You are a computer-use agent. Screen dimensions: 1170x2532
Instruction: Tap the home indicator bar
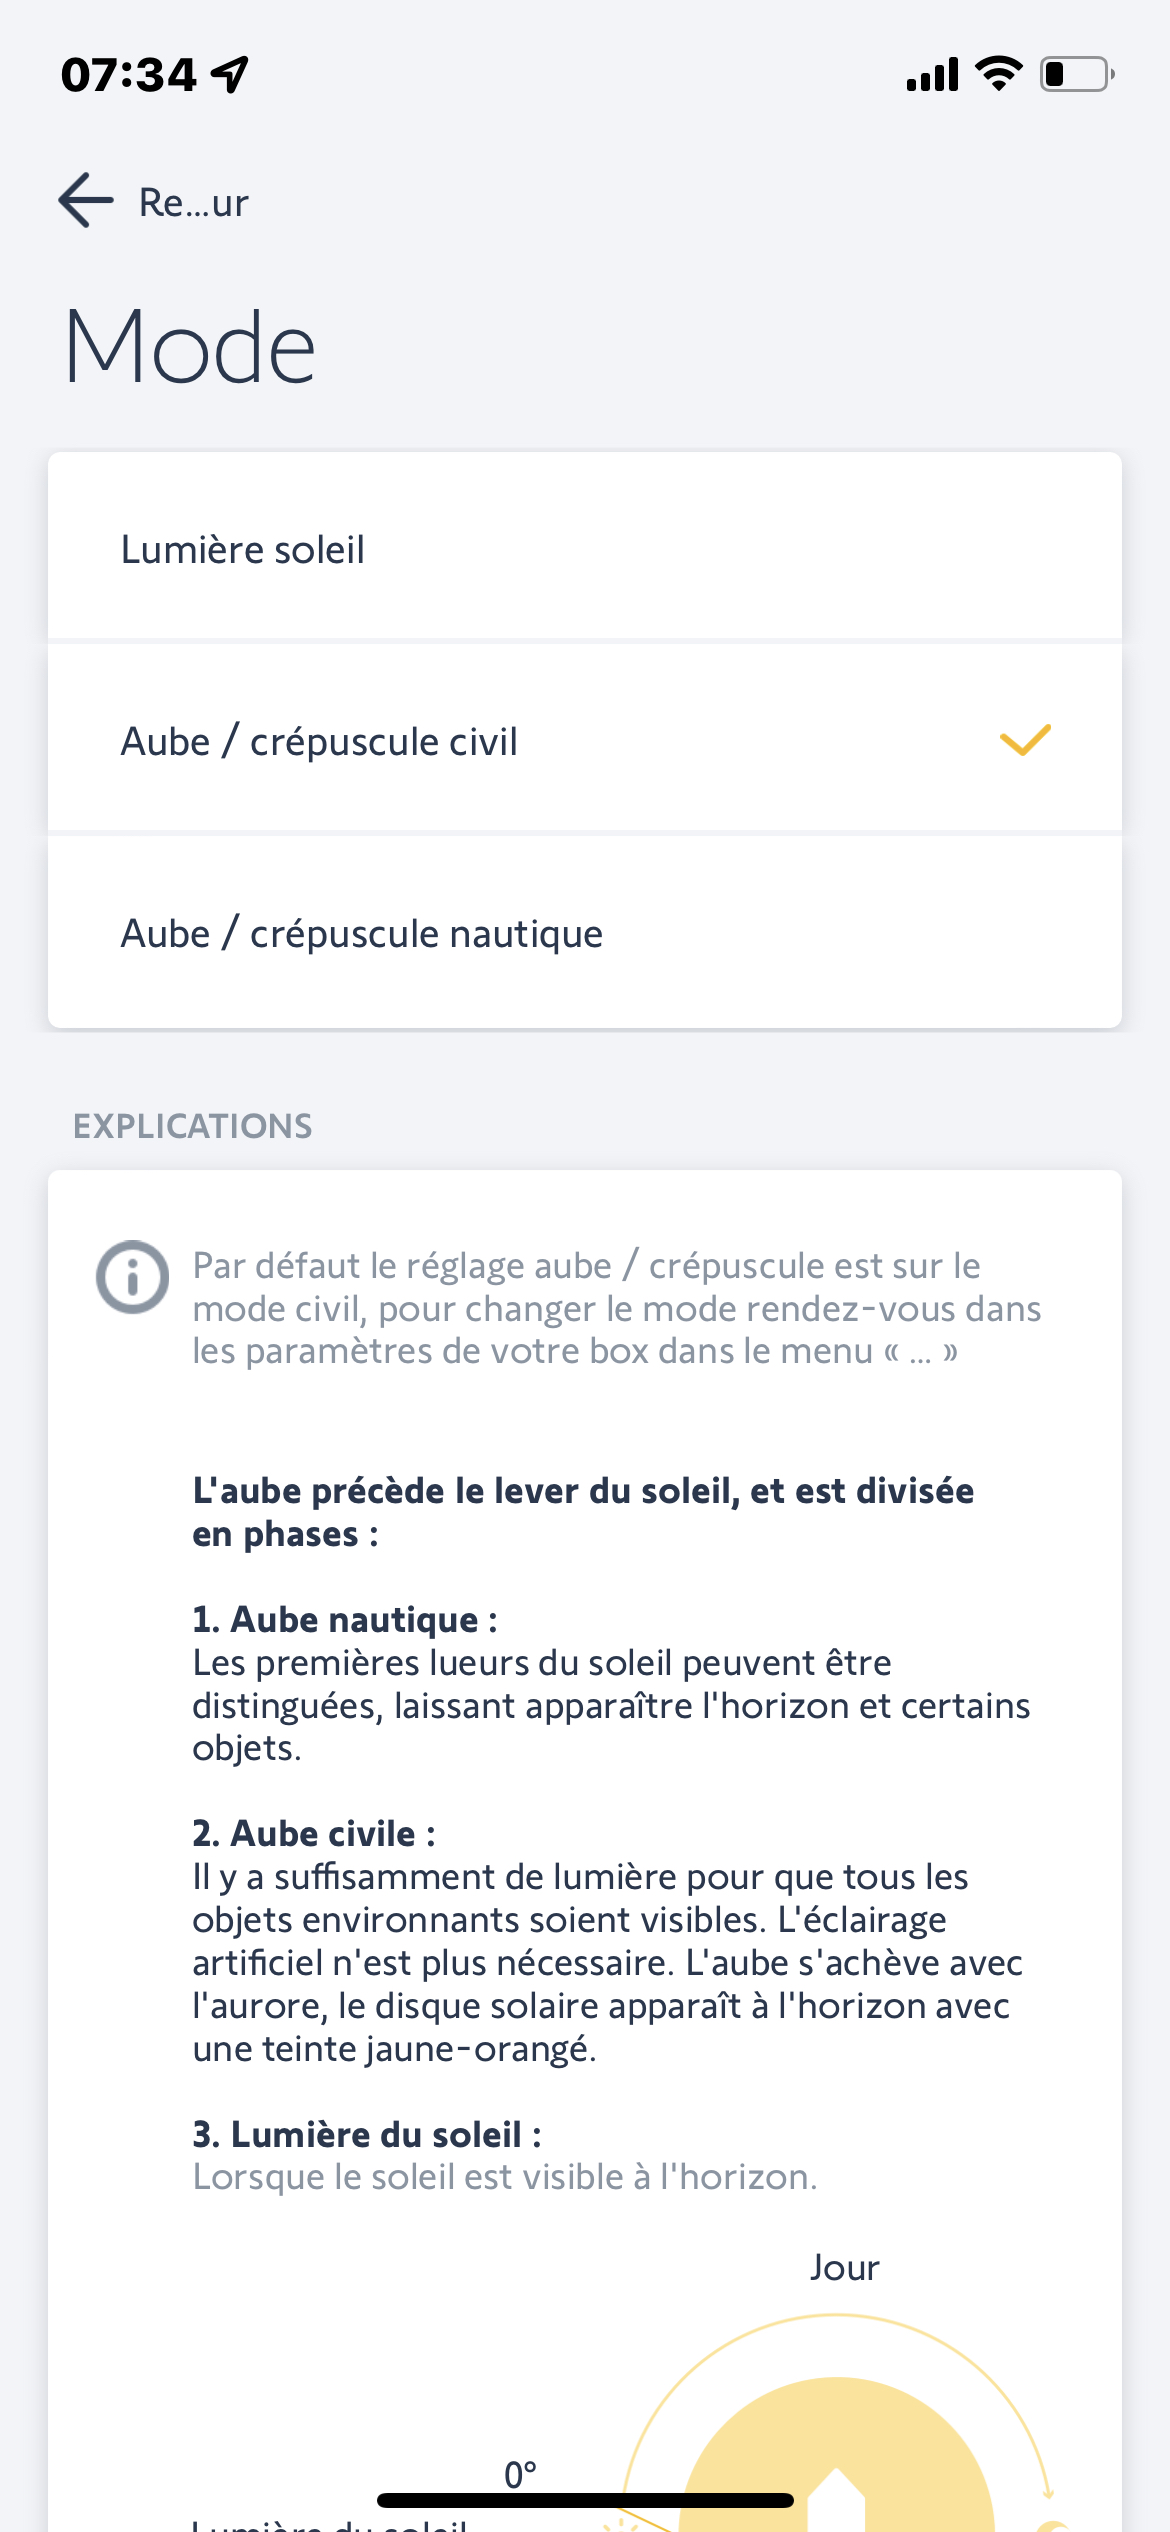coord(585,2500)
